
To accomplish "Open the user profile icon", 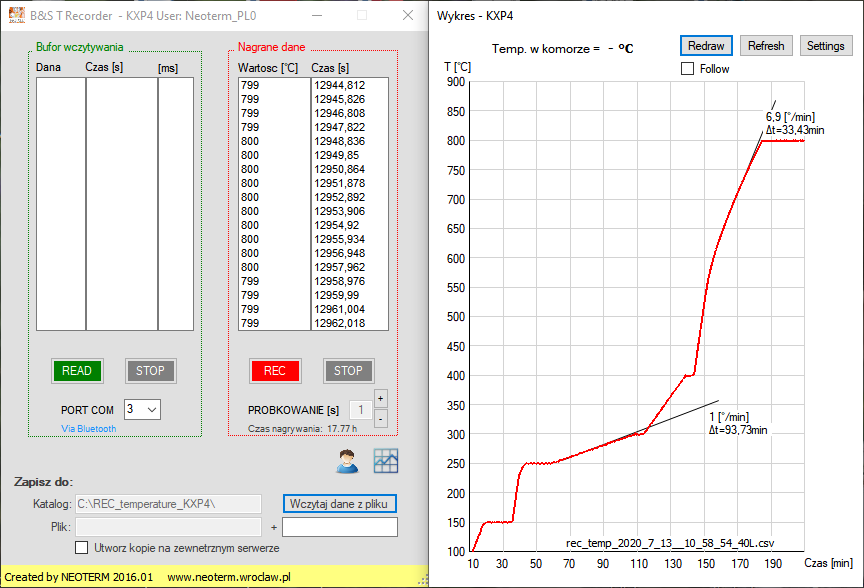I will pos(347,461).
